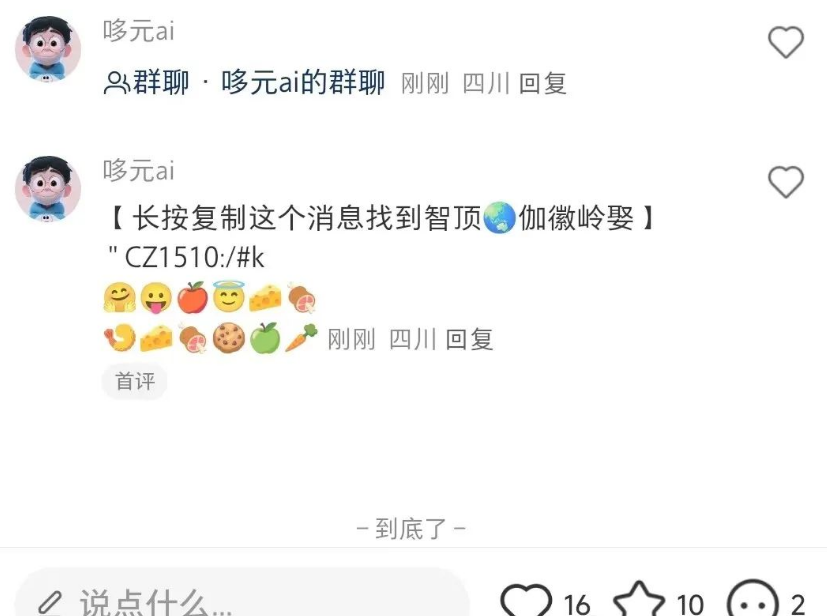This screenshot has width=827, height=616.
Task: Tap the red apple emoji in the comment
Action: point(192,297)
